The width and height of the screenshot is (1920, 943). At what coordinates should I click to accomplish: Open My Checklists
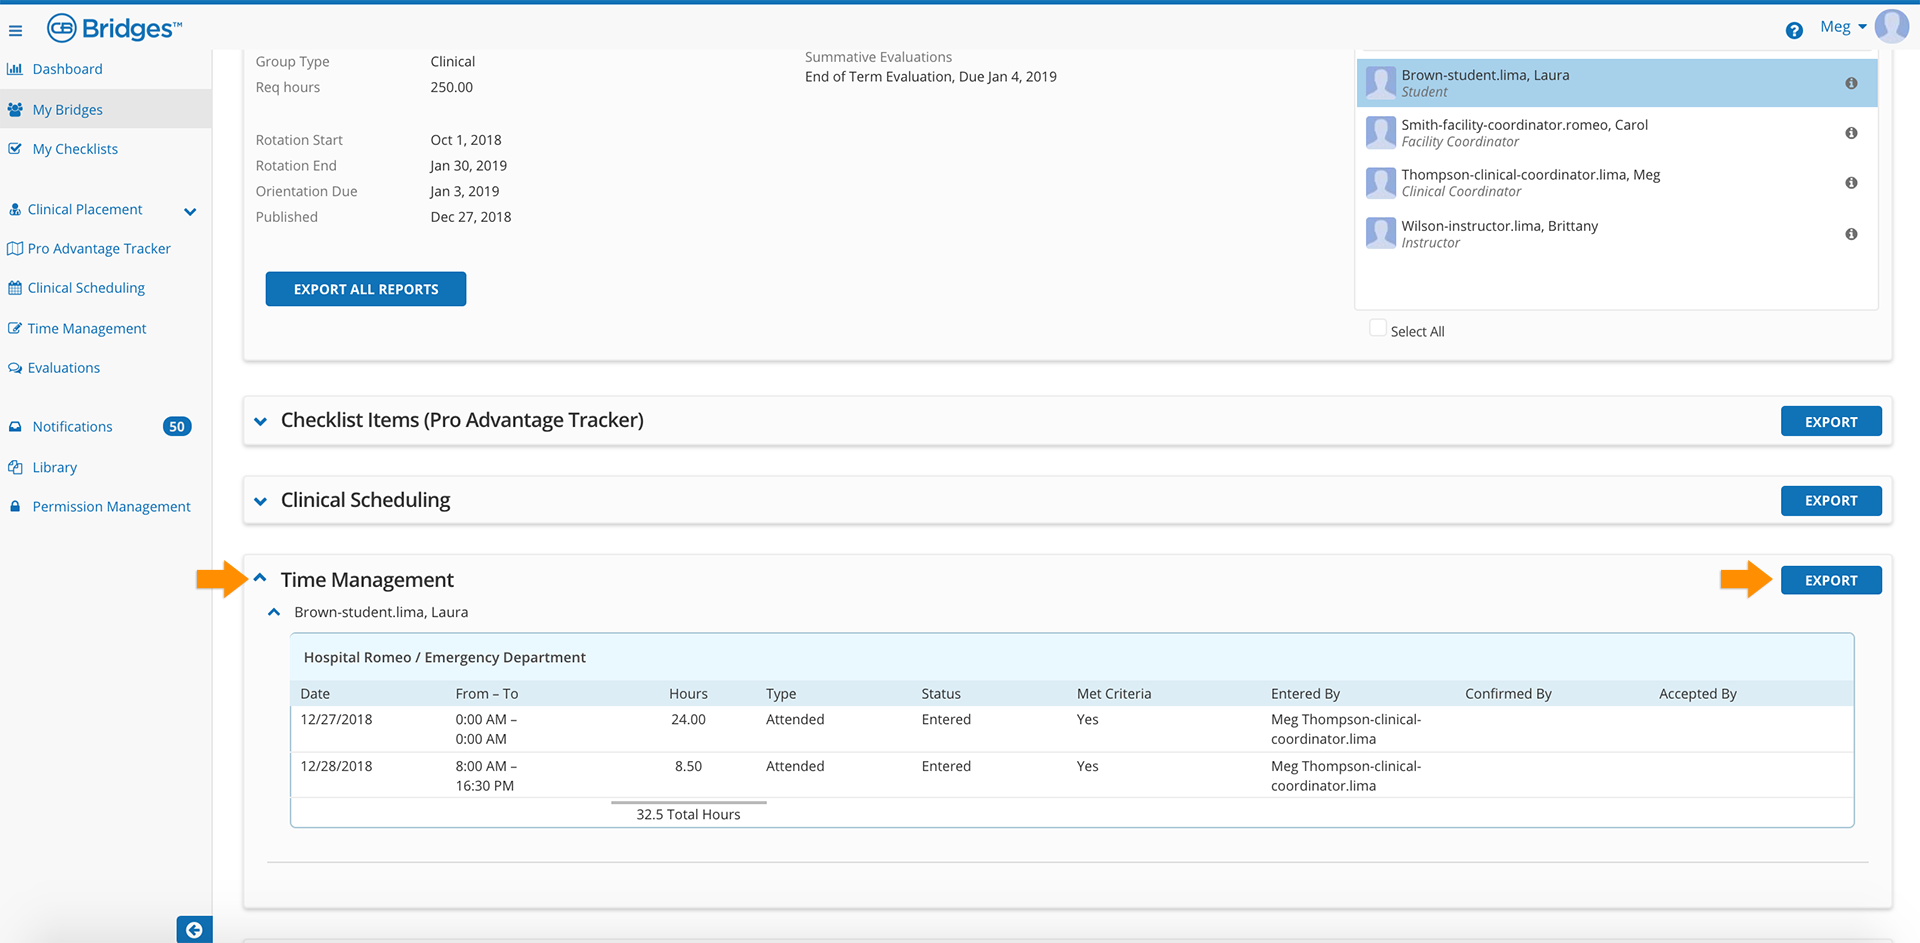(x=75, y=149)
